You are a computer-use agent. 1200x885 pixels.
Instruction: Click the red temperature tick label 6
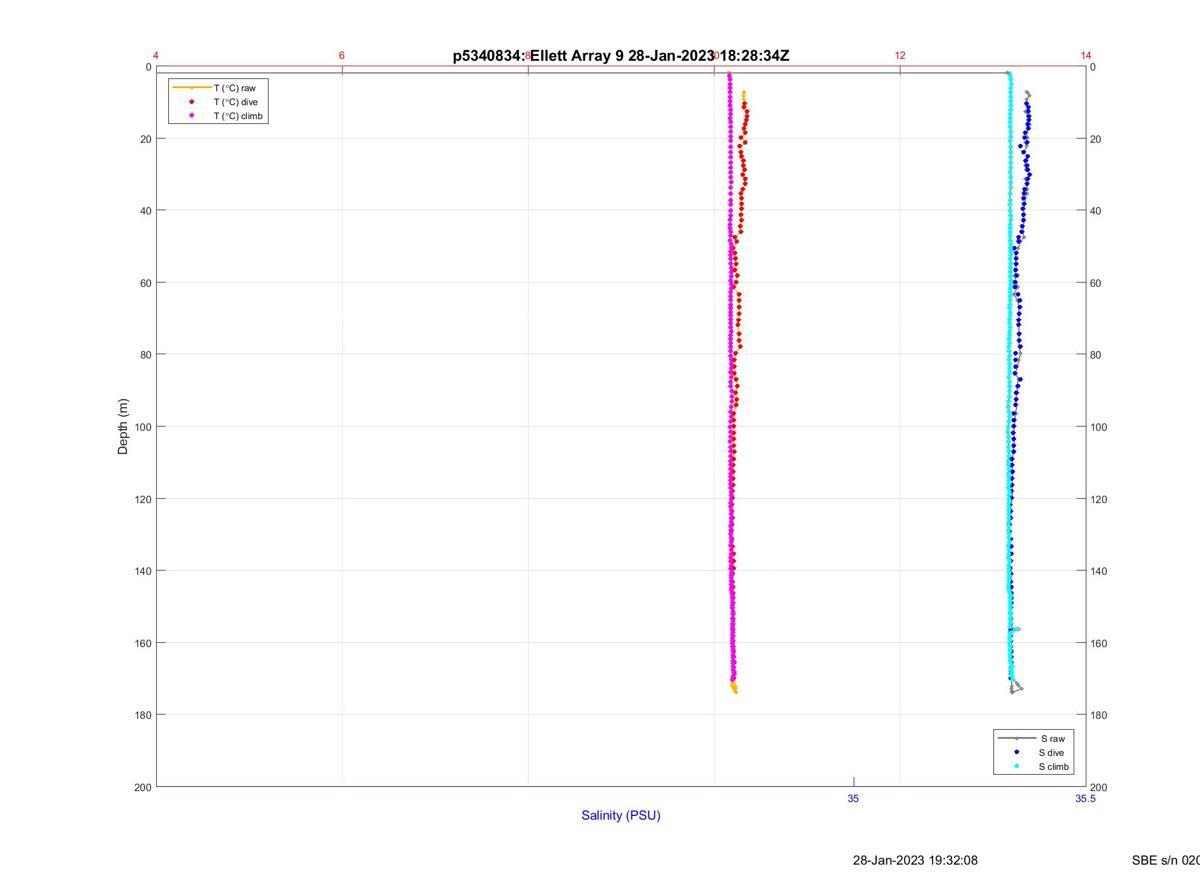pyautogui.click(x=342, y=55)
